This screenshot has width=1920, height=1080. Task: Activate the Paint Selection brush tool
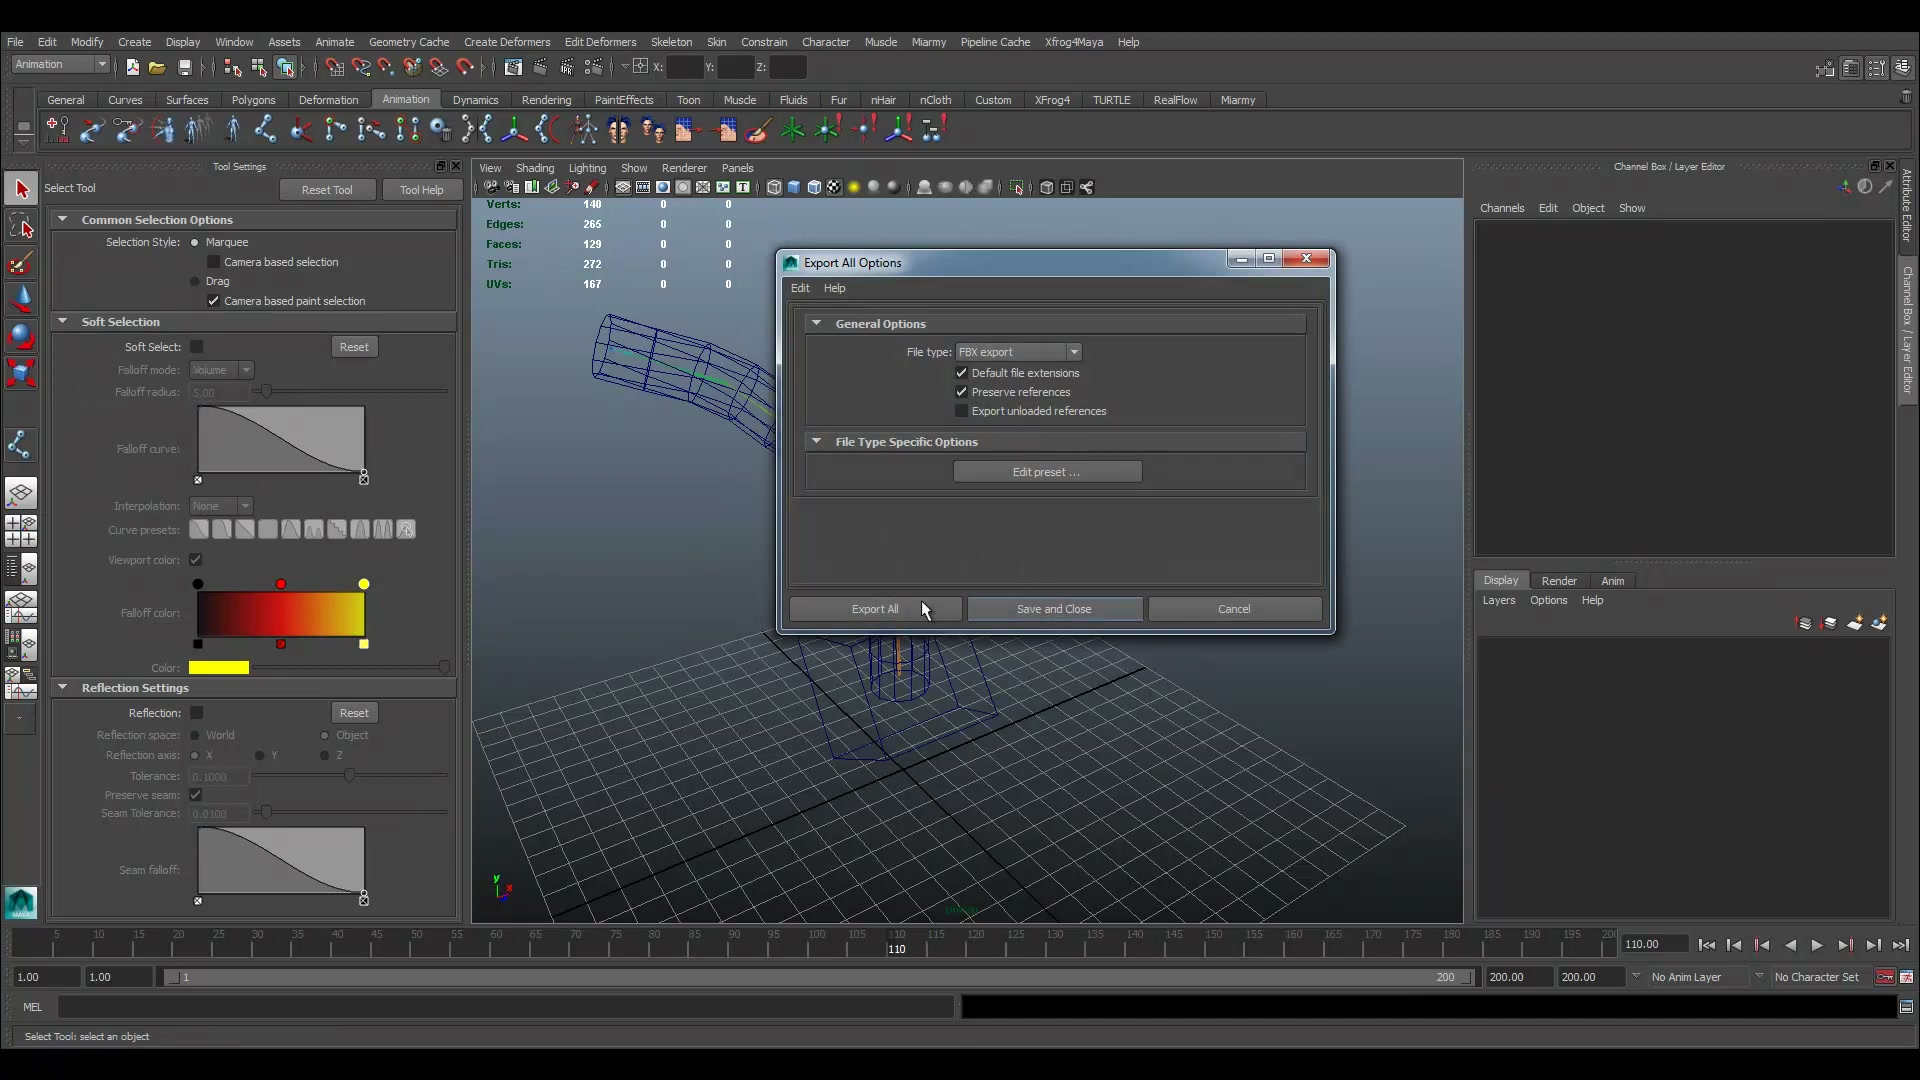(x=21, y=263)
